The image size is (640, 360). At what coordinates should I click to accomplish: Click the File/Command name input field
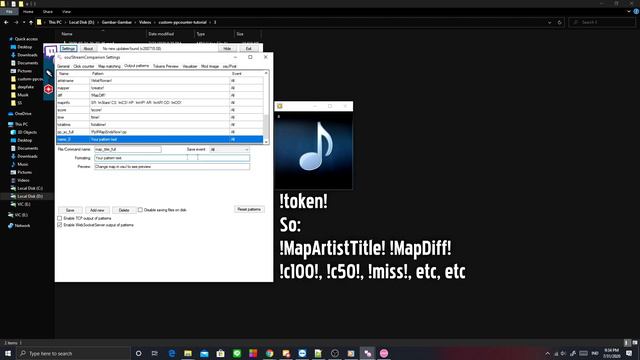coord(128,149)
